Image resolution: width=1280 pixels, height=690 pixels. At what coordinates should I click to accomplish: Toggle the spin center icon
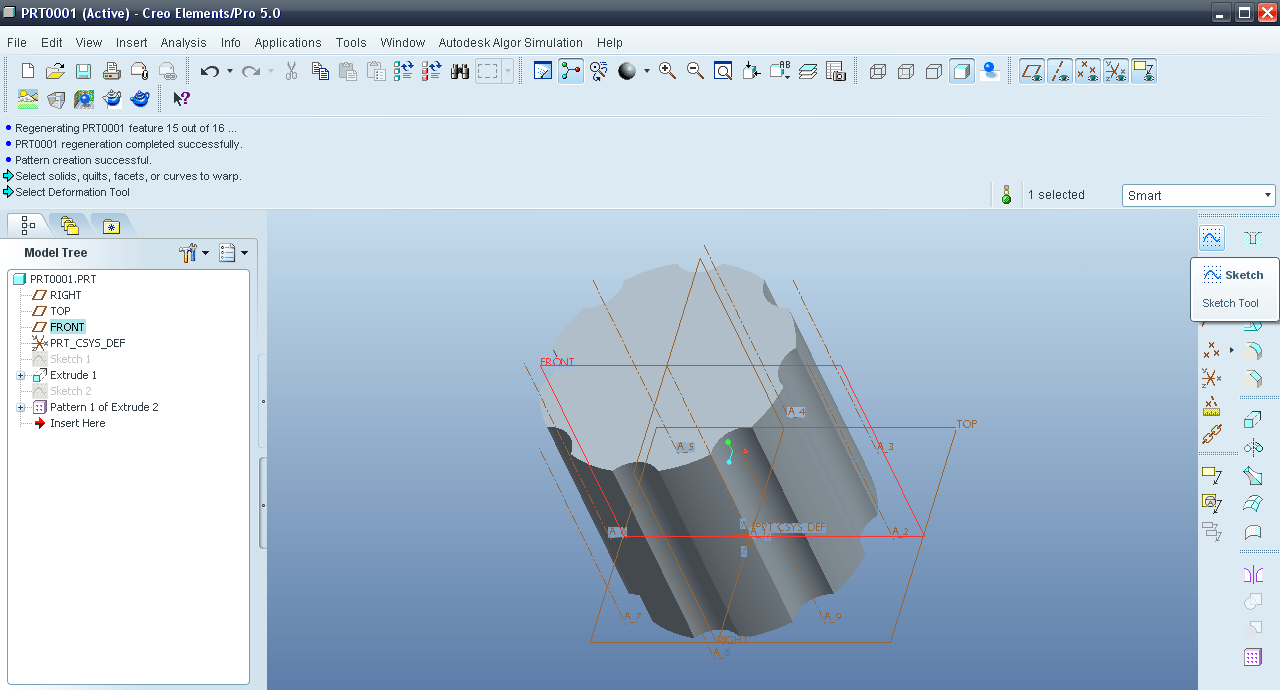tap(571, 71)
